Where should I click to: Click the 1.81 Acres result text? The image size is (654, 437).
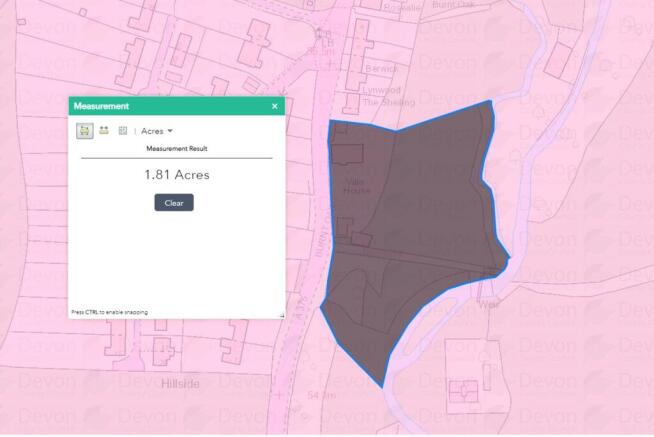tap(176, 174)
